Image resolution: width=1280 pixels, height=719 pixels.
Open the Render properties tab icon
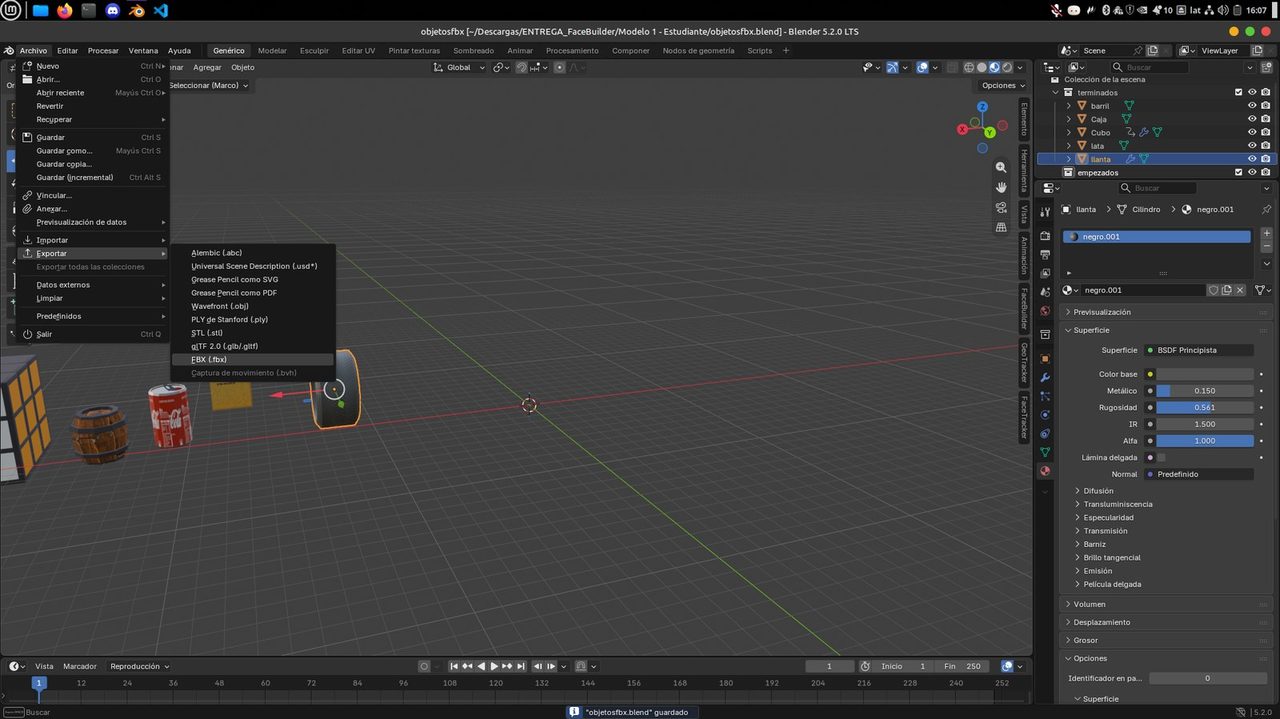(1045, 236)
